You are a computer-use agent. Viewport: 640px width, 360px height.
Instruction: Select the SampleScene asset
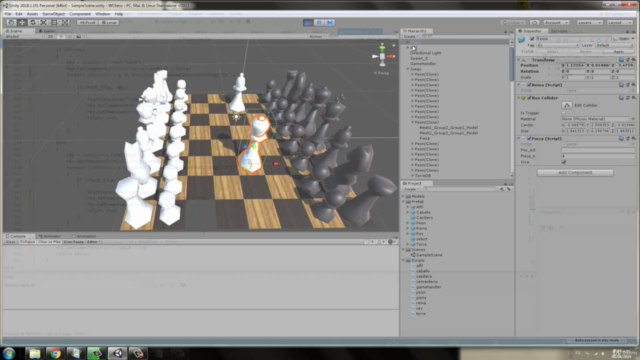(429, 255)
